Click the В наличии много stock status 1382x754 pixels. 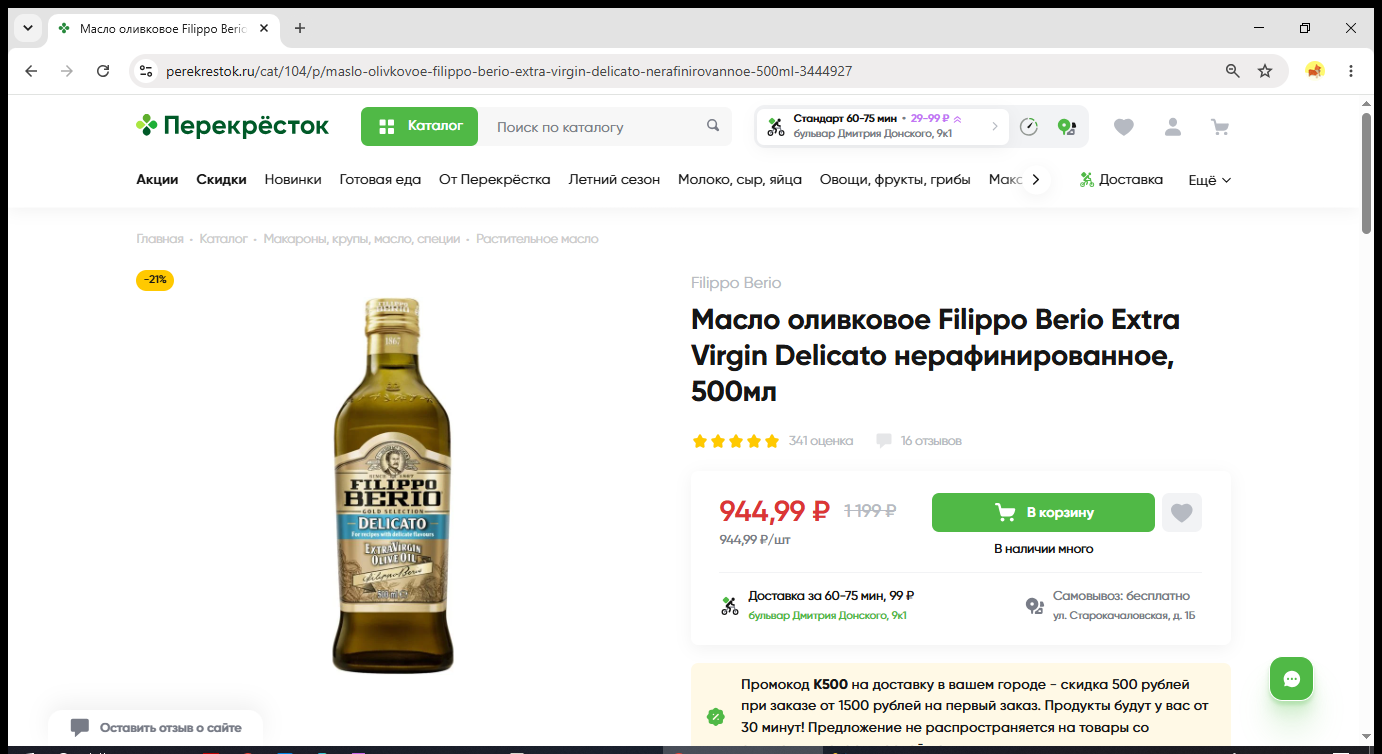[1043, 549]
